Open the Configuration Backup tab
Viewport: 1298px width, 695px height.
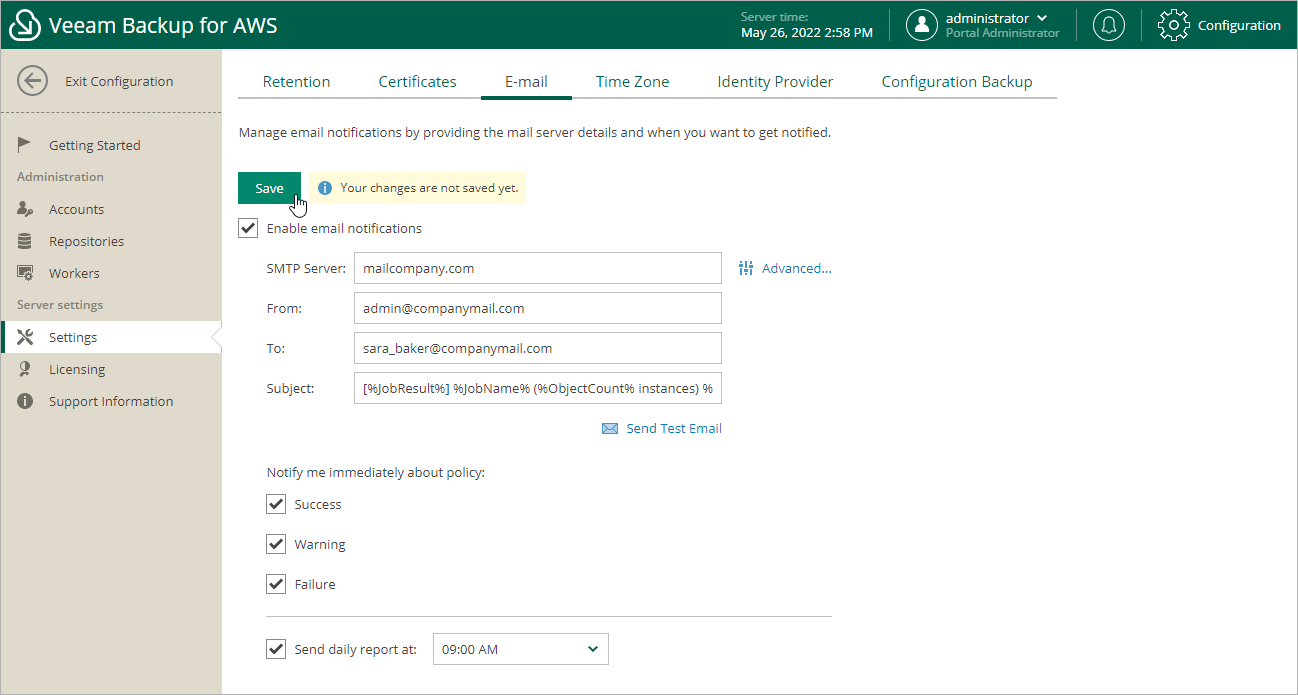956,82
